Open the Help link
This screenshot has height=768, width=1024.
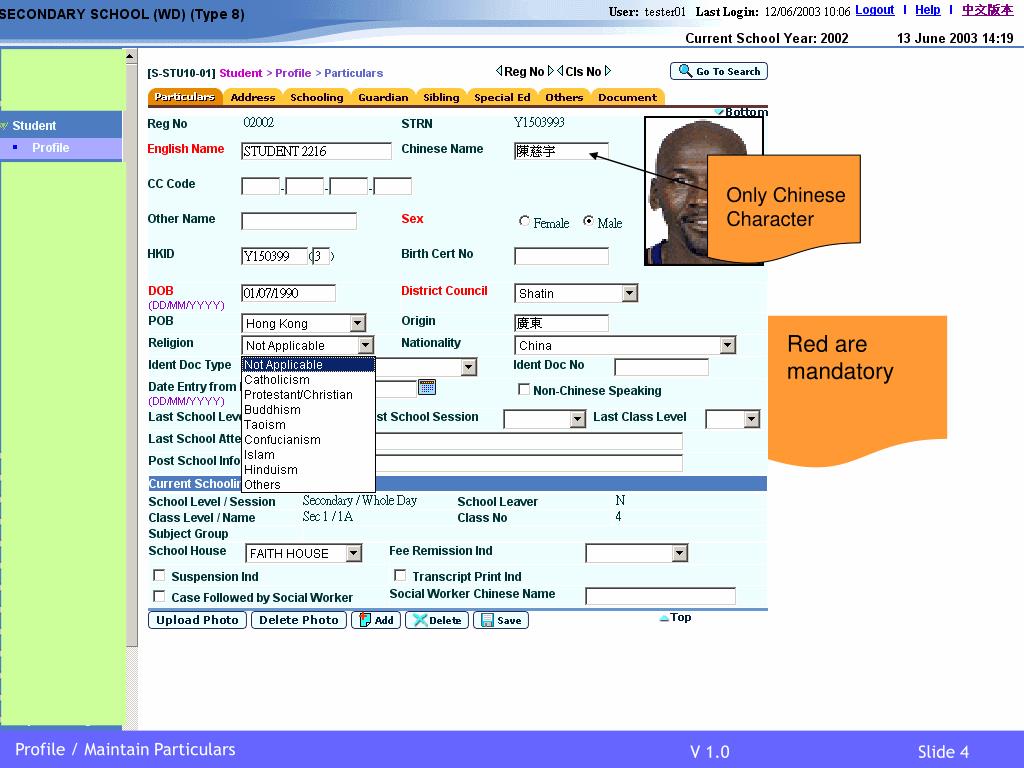pos(927,10)
